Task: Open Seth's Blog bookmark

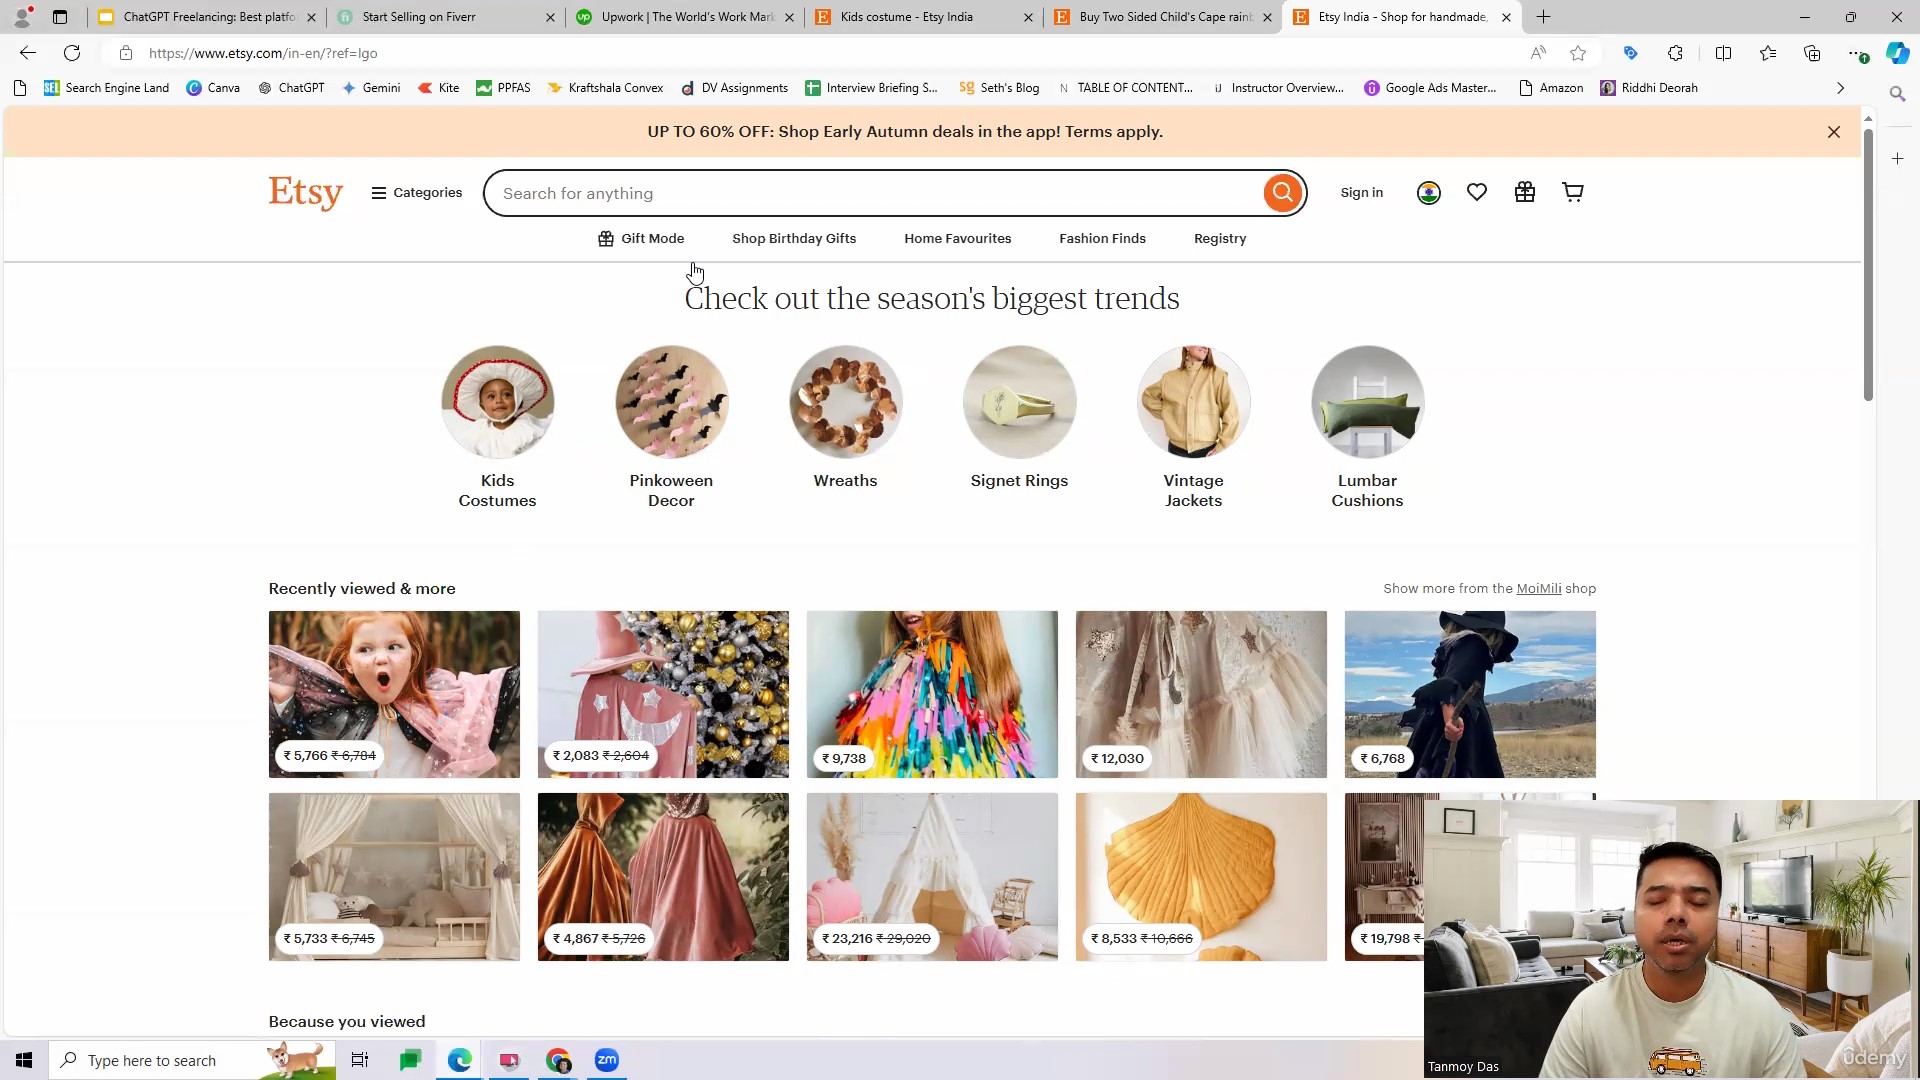Action: click(x=999, y=88)
